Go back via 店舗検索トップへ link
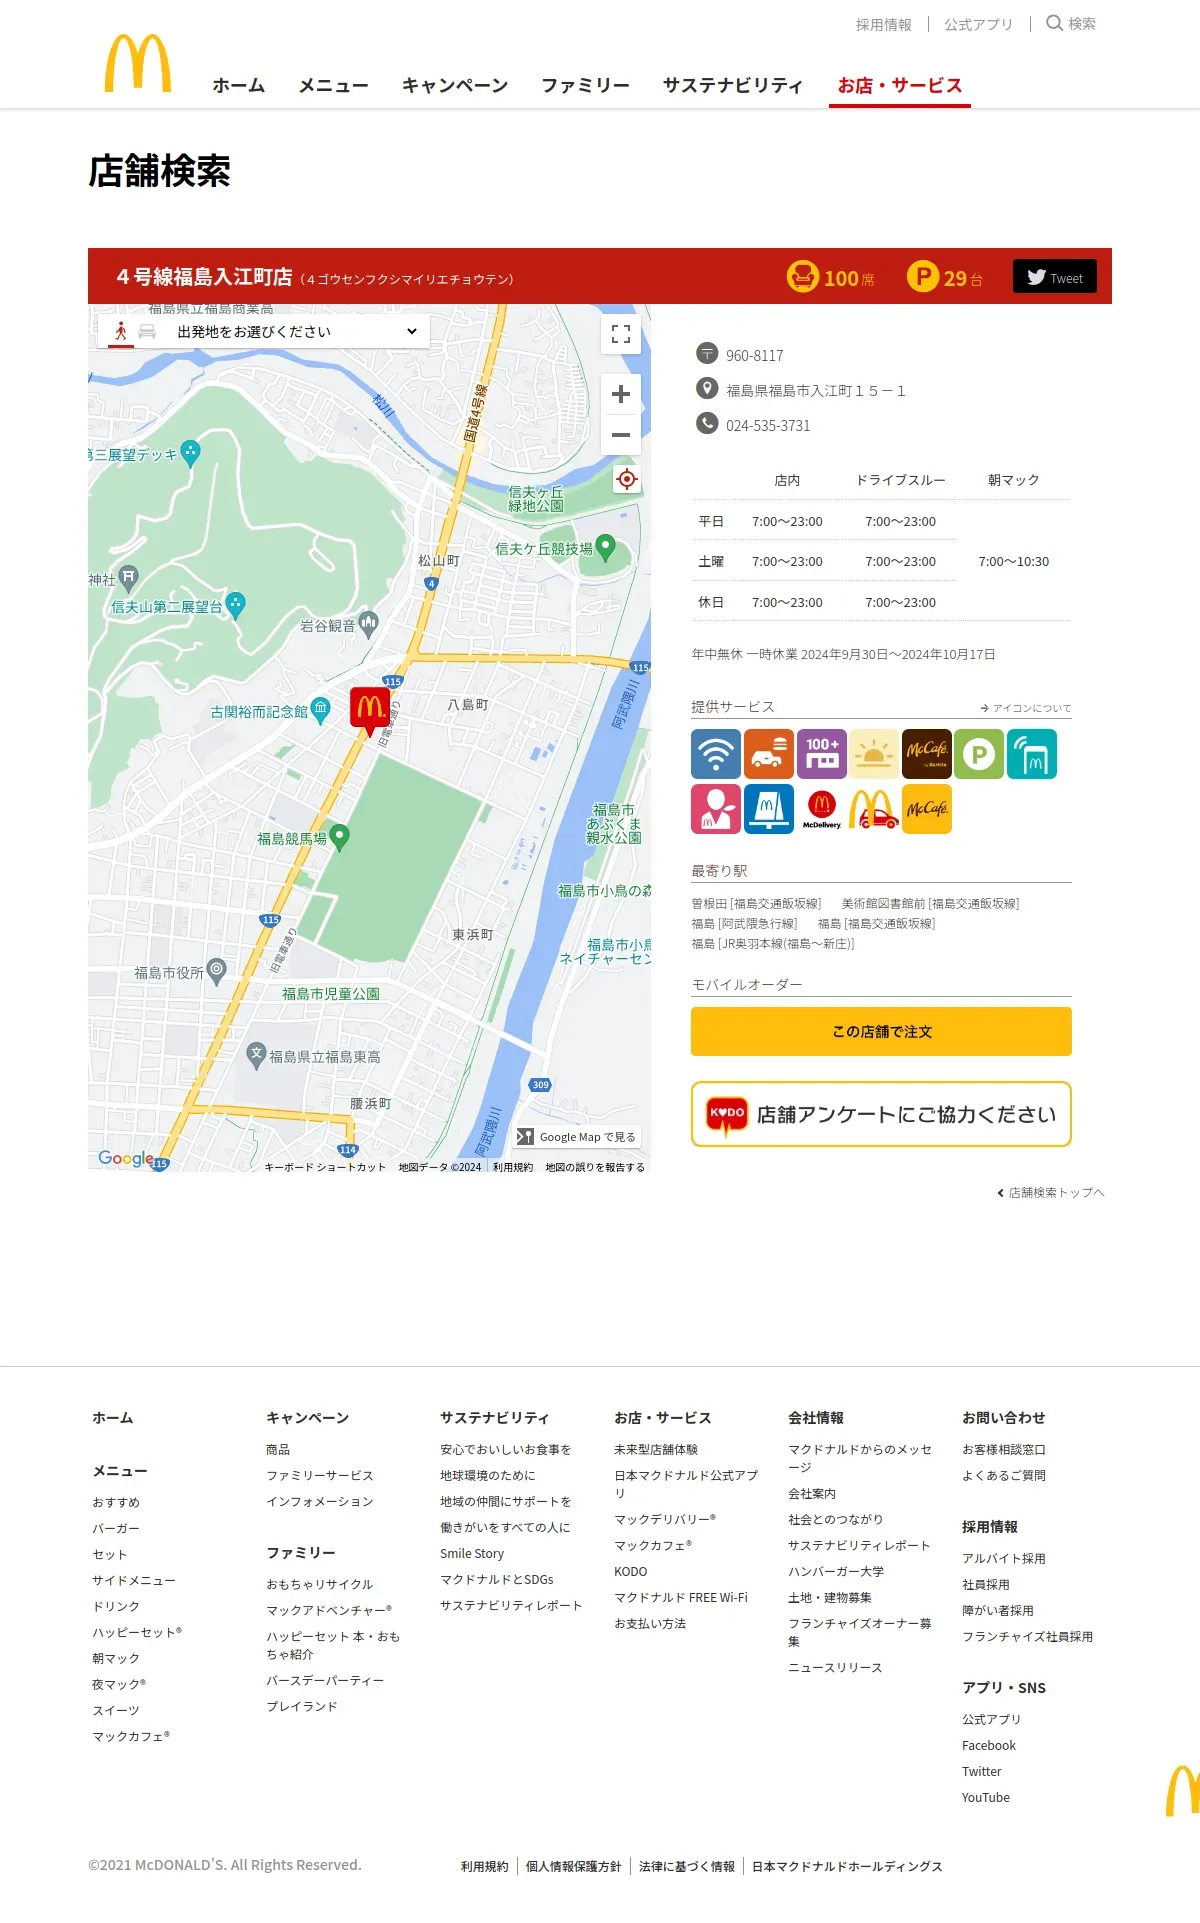This screenshot has width=1200, height=1923. pyautogui.click(x=1051, y=1193)
